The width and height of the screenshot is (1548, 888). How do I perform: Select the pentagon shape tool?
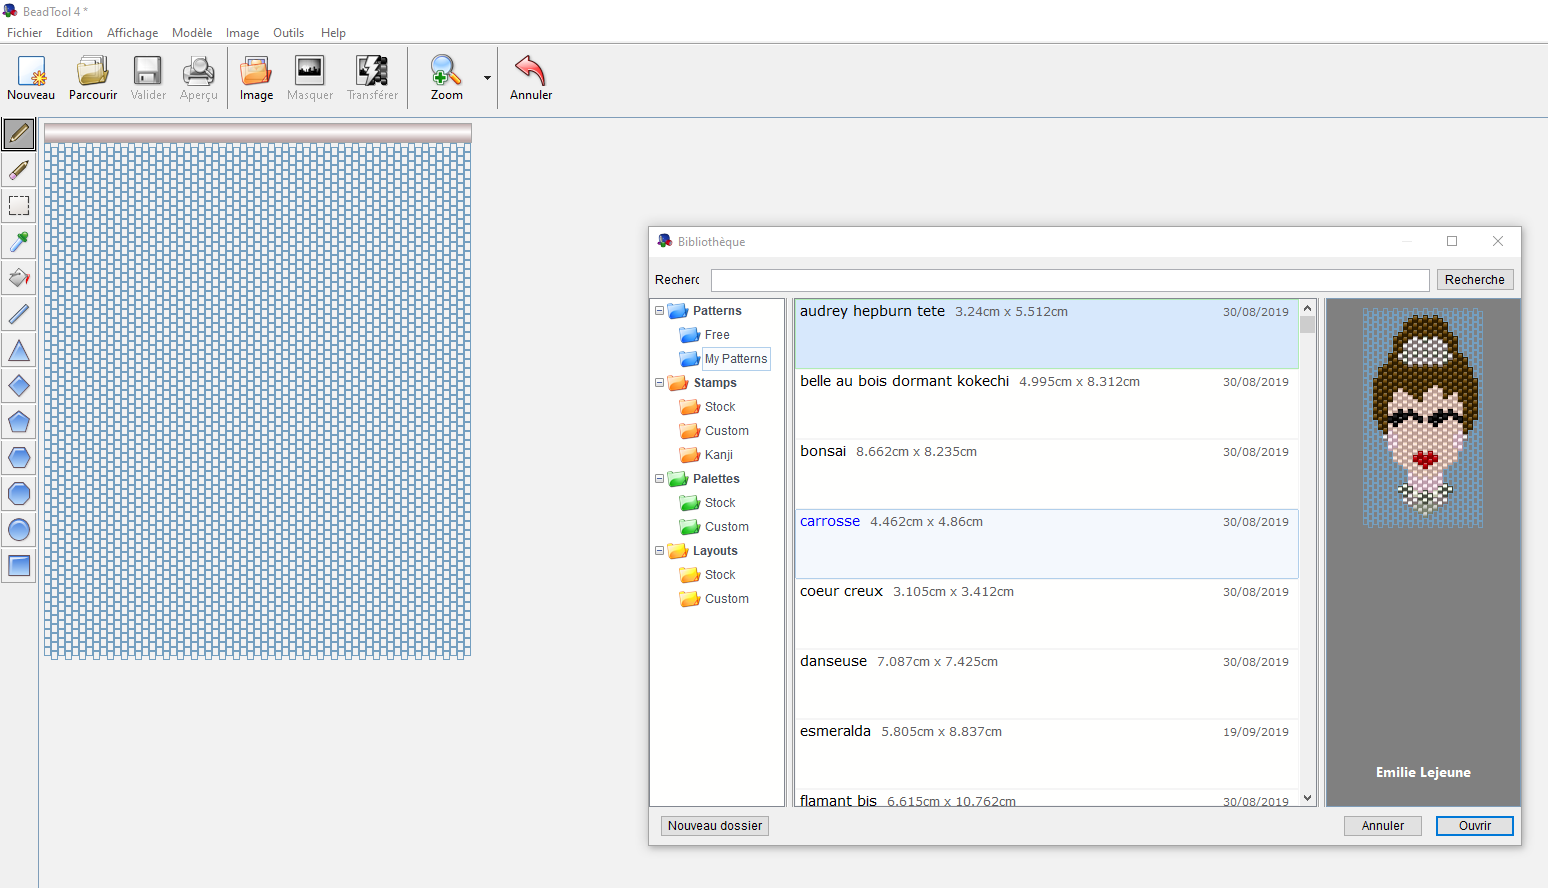pyautogui.click(x=19, y=422)
